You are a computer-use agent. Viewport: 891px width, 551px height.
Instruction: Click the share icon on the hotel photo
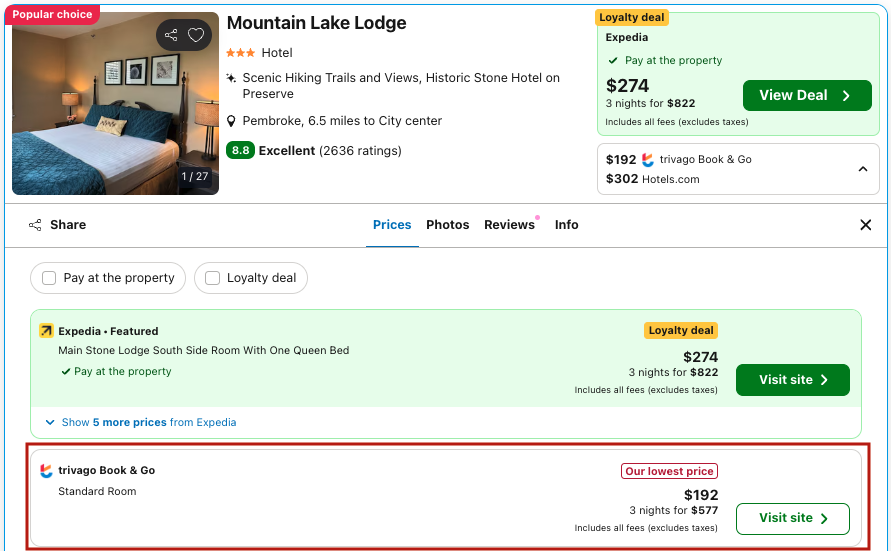point(171,35)
